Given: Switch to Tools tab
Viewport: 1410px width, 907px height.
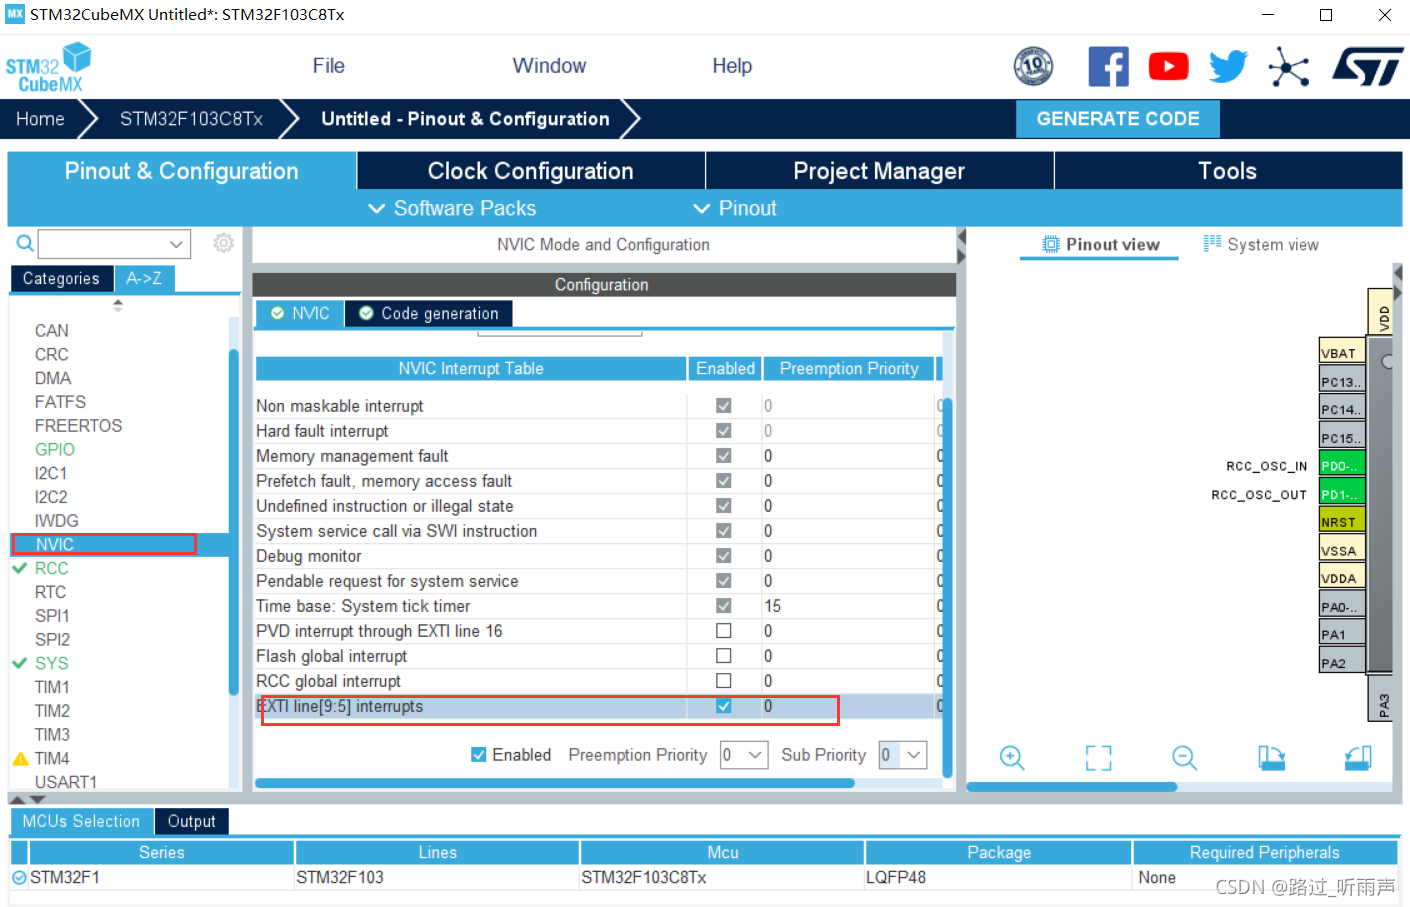Looking at the screenshot, I should [1228, 171].
